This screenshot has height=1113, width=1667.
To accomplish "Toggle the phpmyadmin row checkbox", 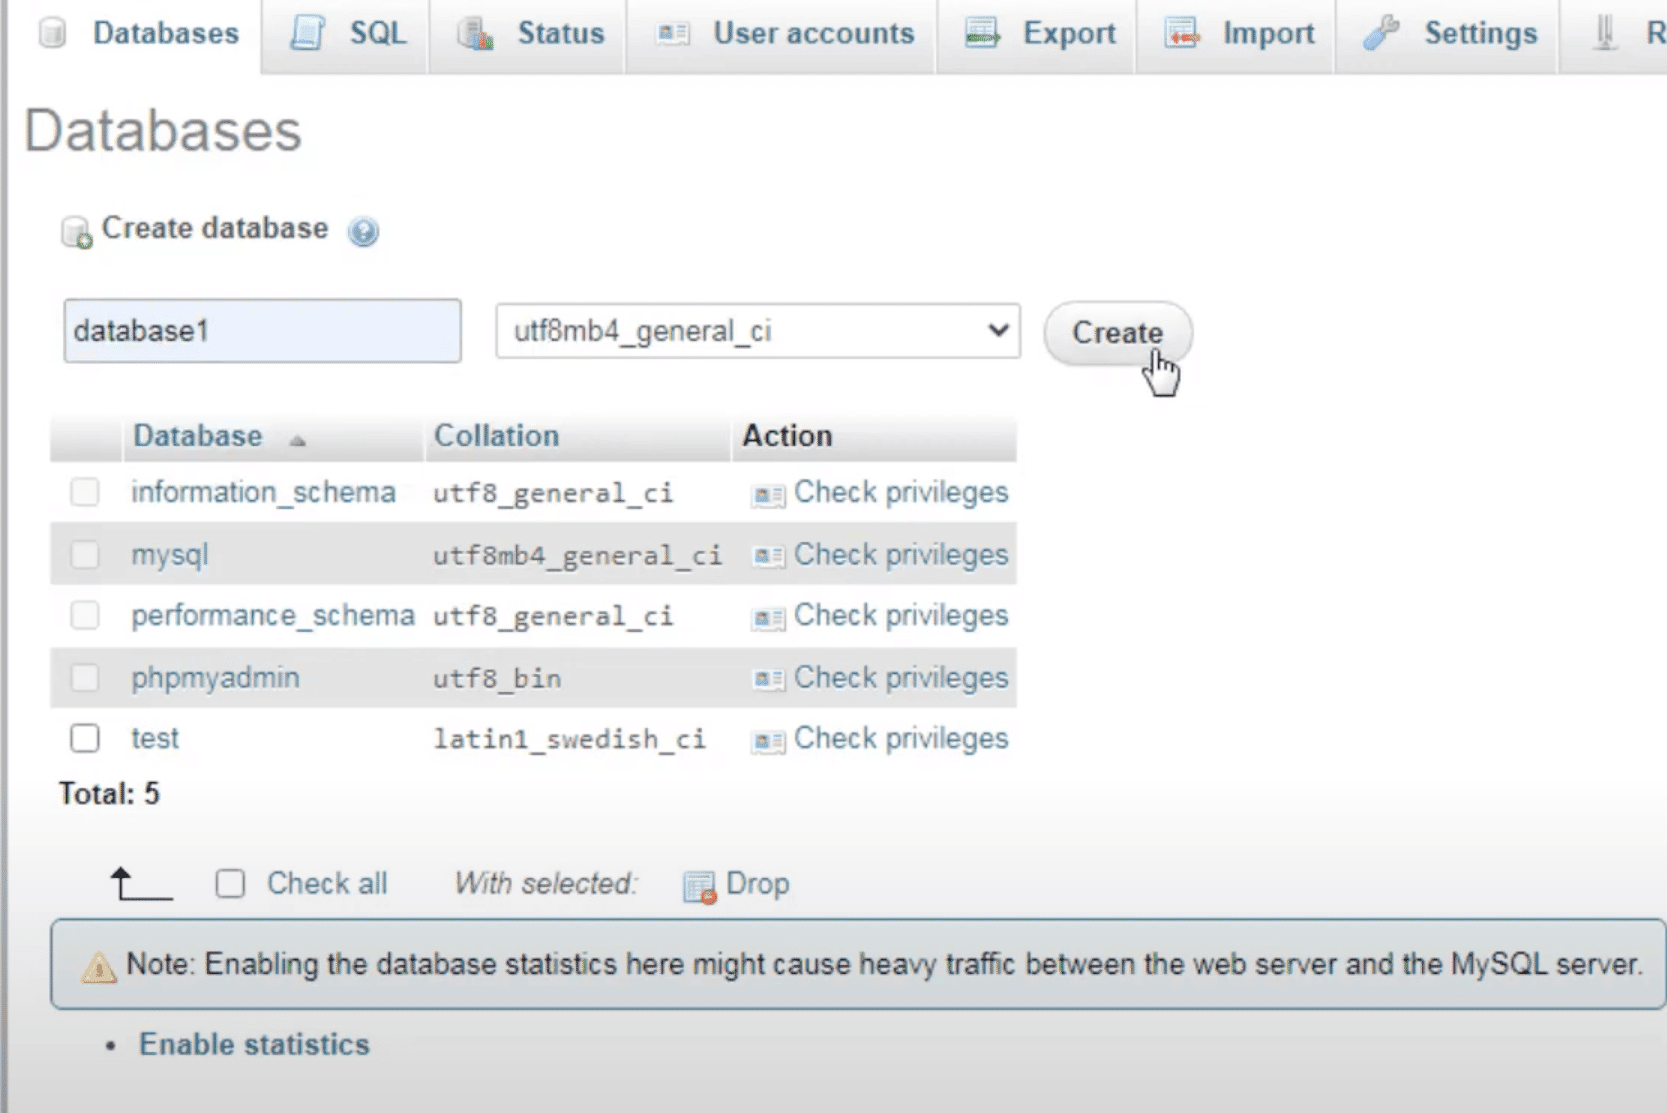I will pyautogui.click(x=85, y=678).
